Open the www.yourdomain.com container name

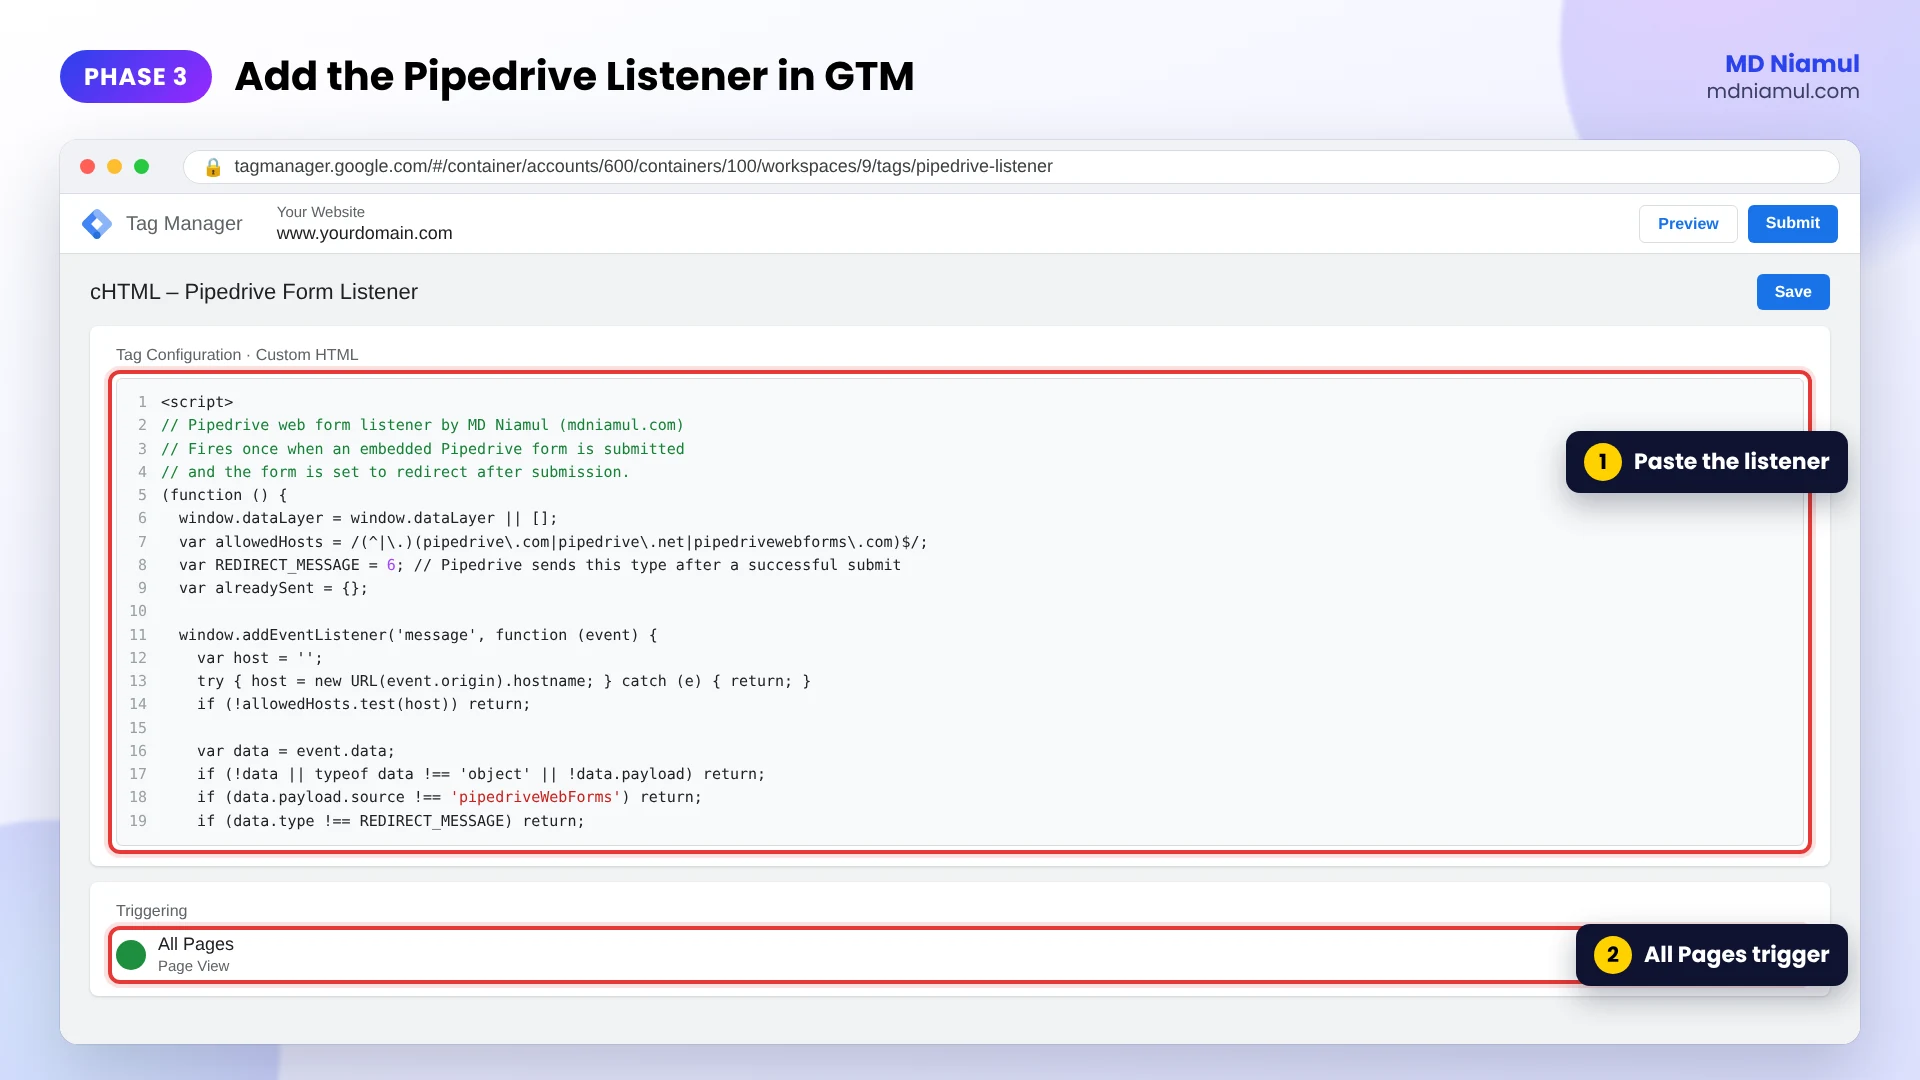364,234
